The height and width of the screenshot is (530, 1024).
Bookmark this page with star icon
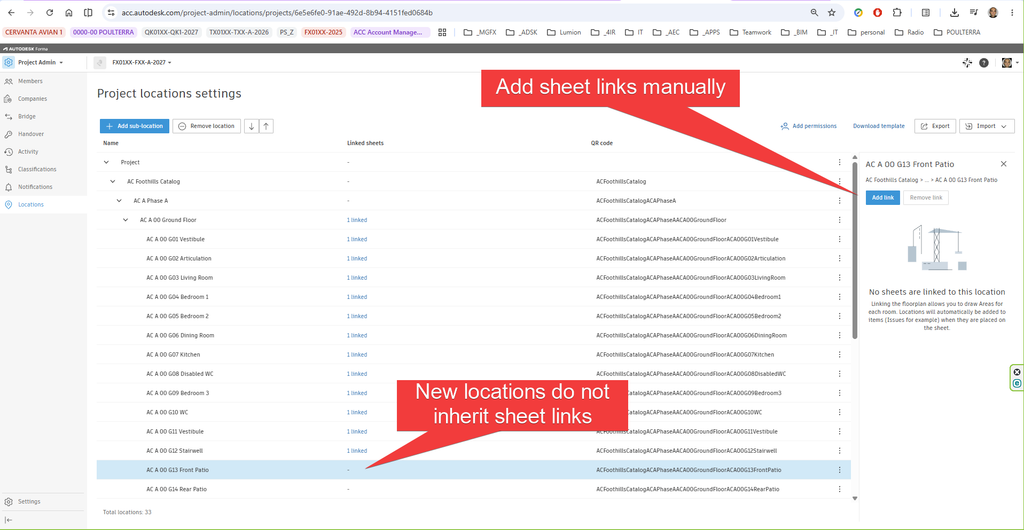pyautogui.click(x=831, y=12)
